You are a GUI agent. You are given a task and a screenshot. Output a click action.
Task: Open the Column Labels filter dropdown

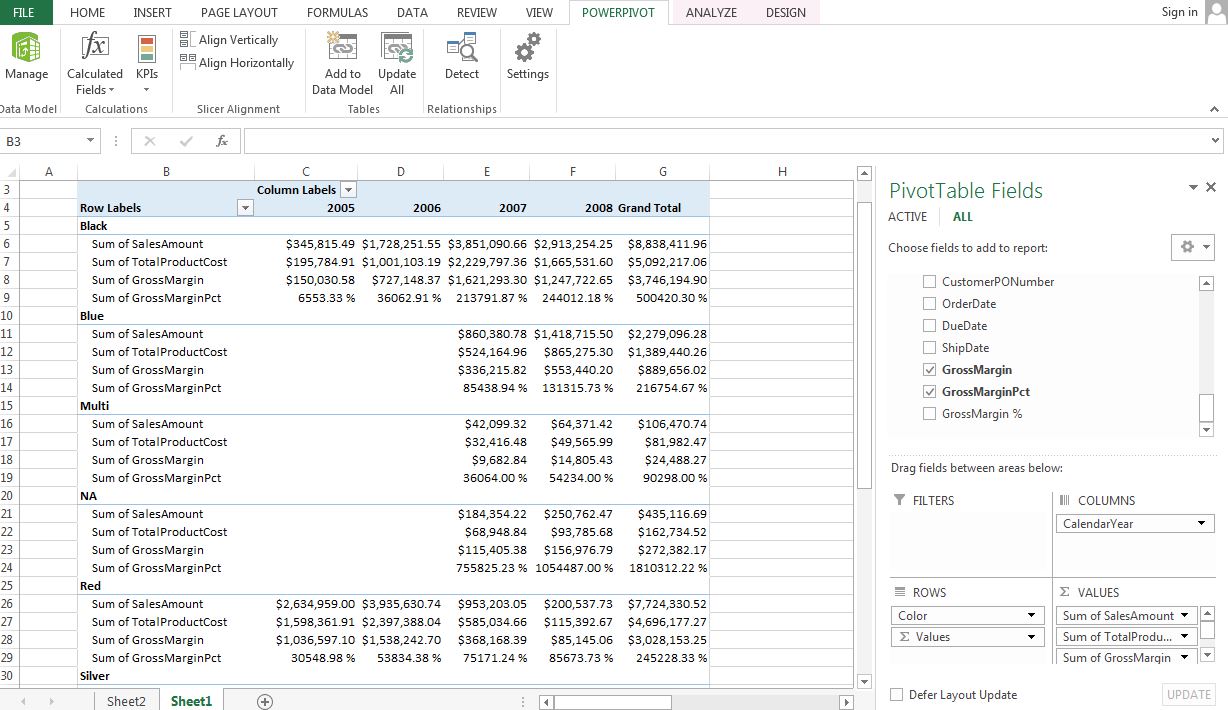[x=347, y=189]
